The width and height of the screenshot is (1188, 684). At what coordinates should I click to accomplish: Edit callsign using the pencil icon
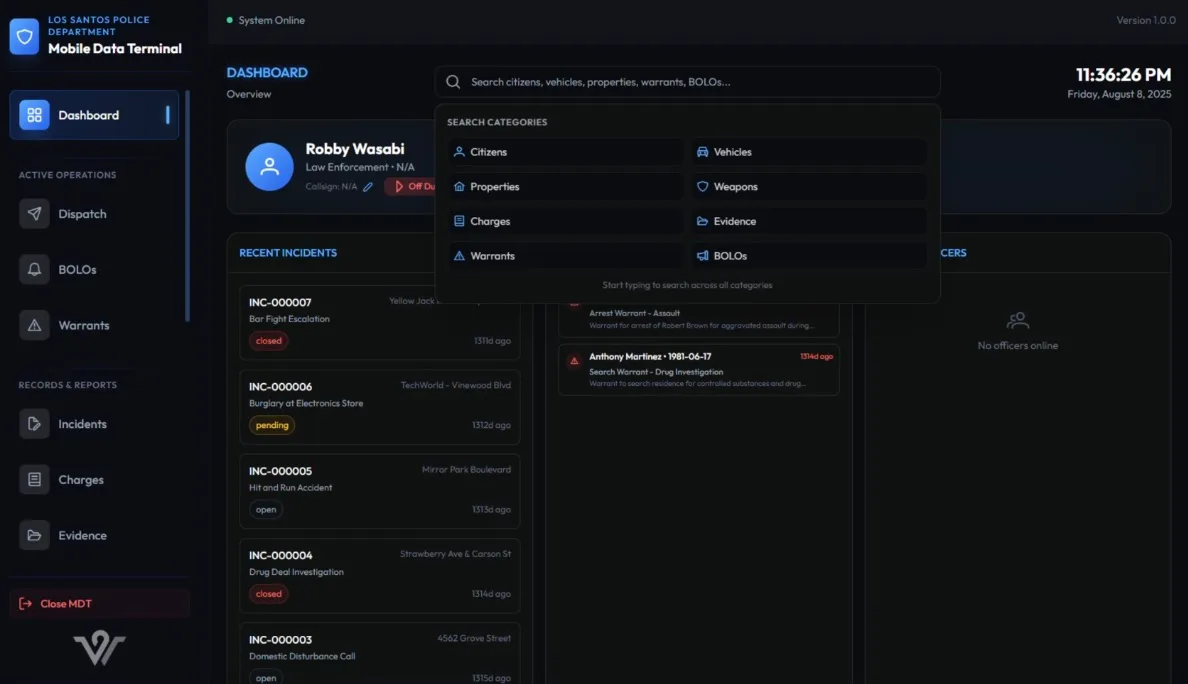367,186
